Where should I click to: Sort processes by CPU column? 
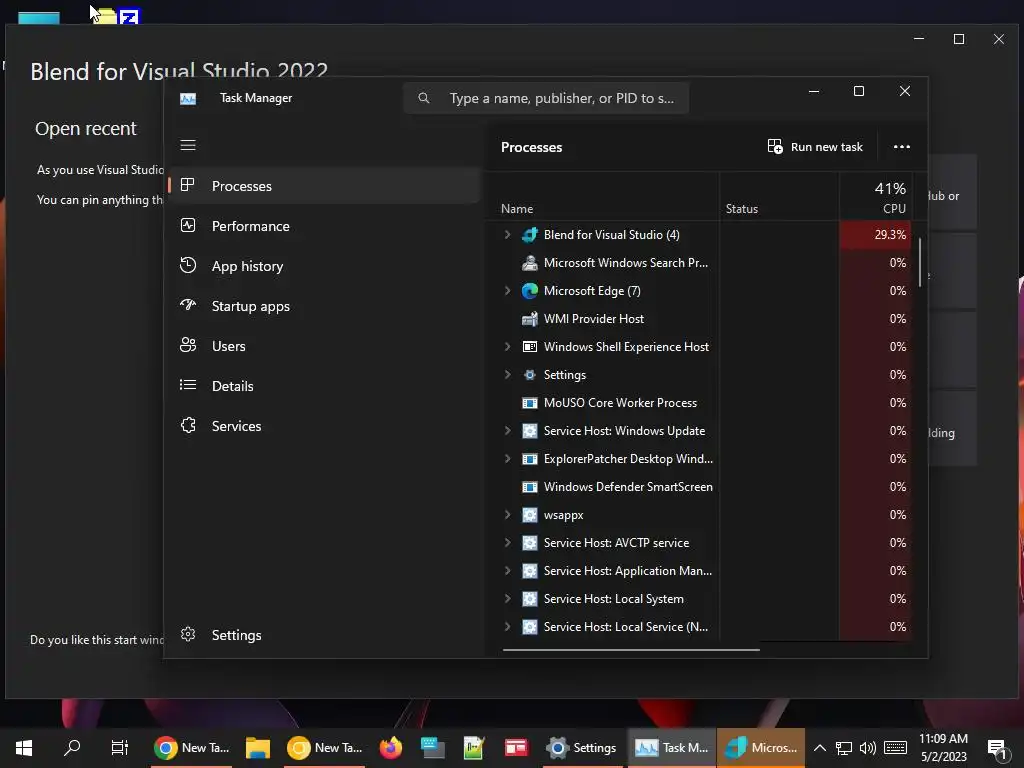(875, 197)
